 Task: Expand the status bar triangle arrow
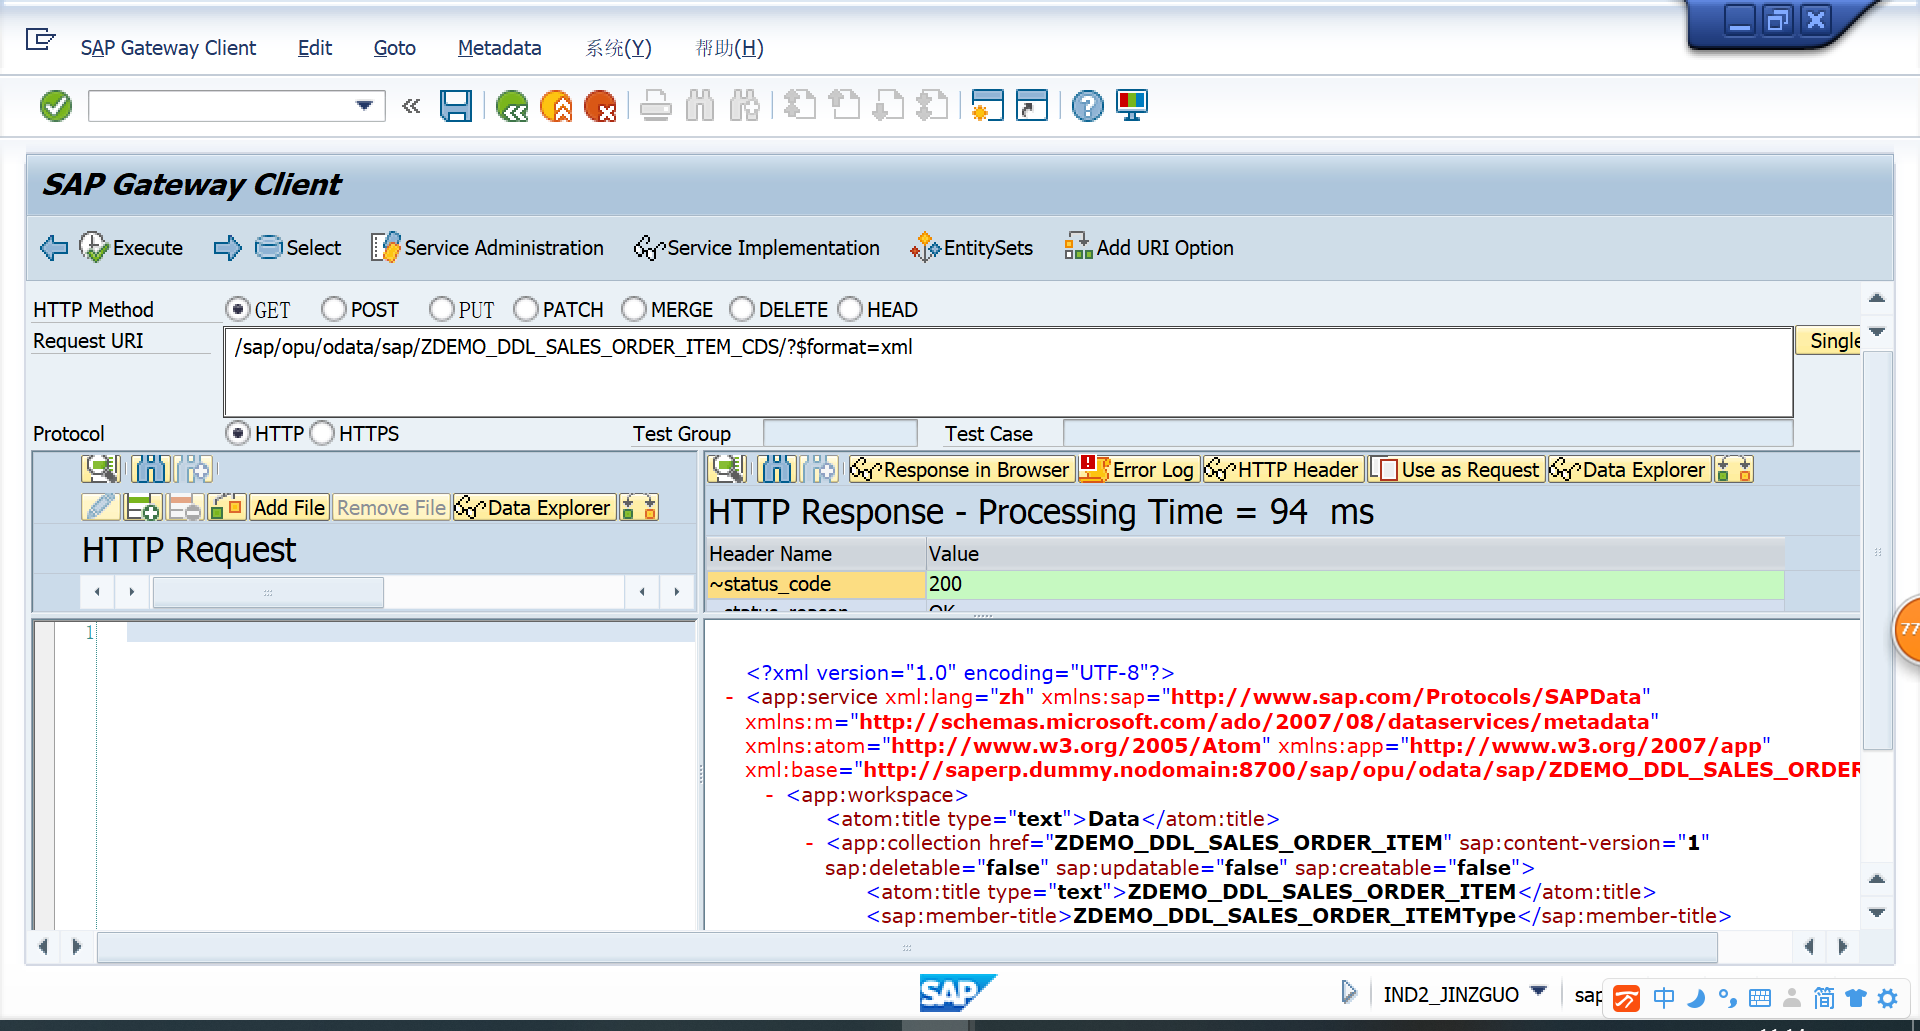click(1348, 992)
